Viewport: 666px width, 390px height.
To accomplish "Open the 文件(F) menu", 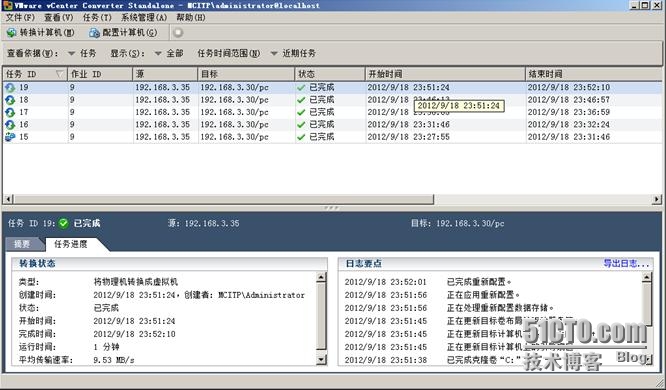I will (20, 17).
